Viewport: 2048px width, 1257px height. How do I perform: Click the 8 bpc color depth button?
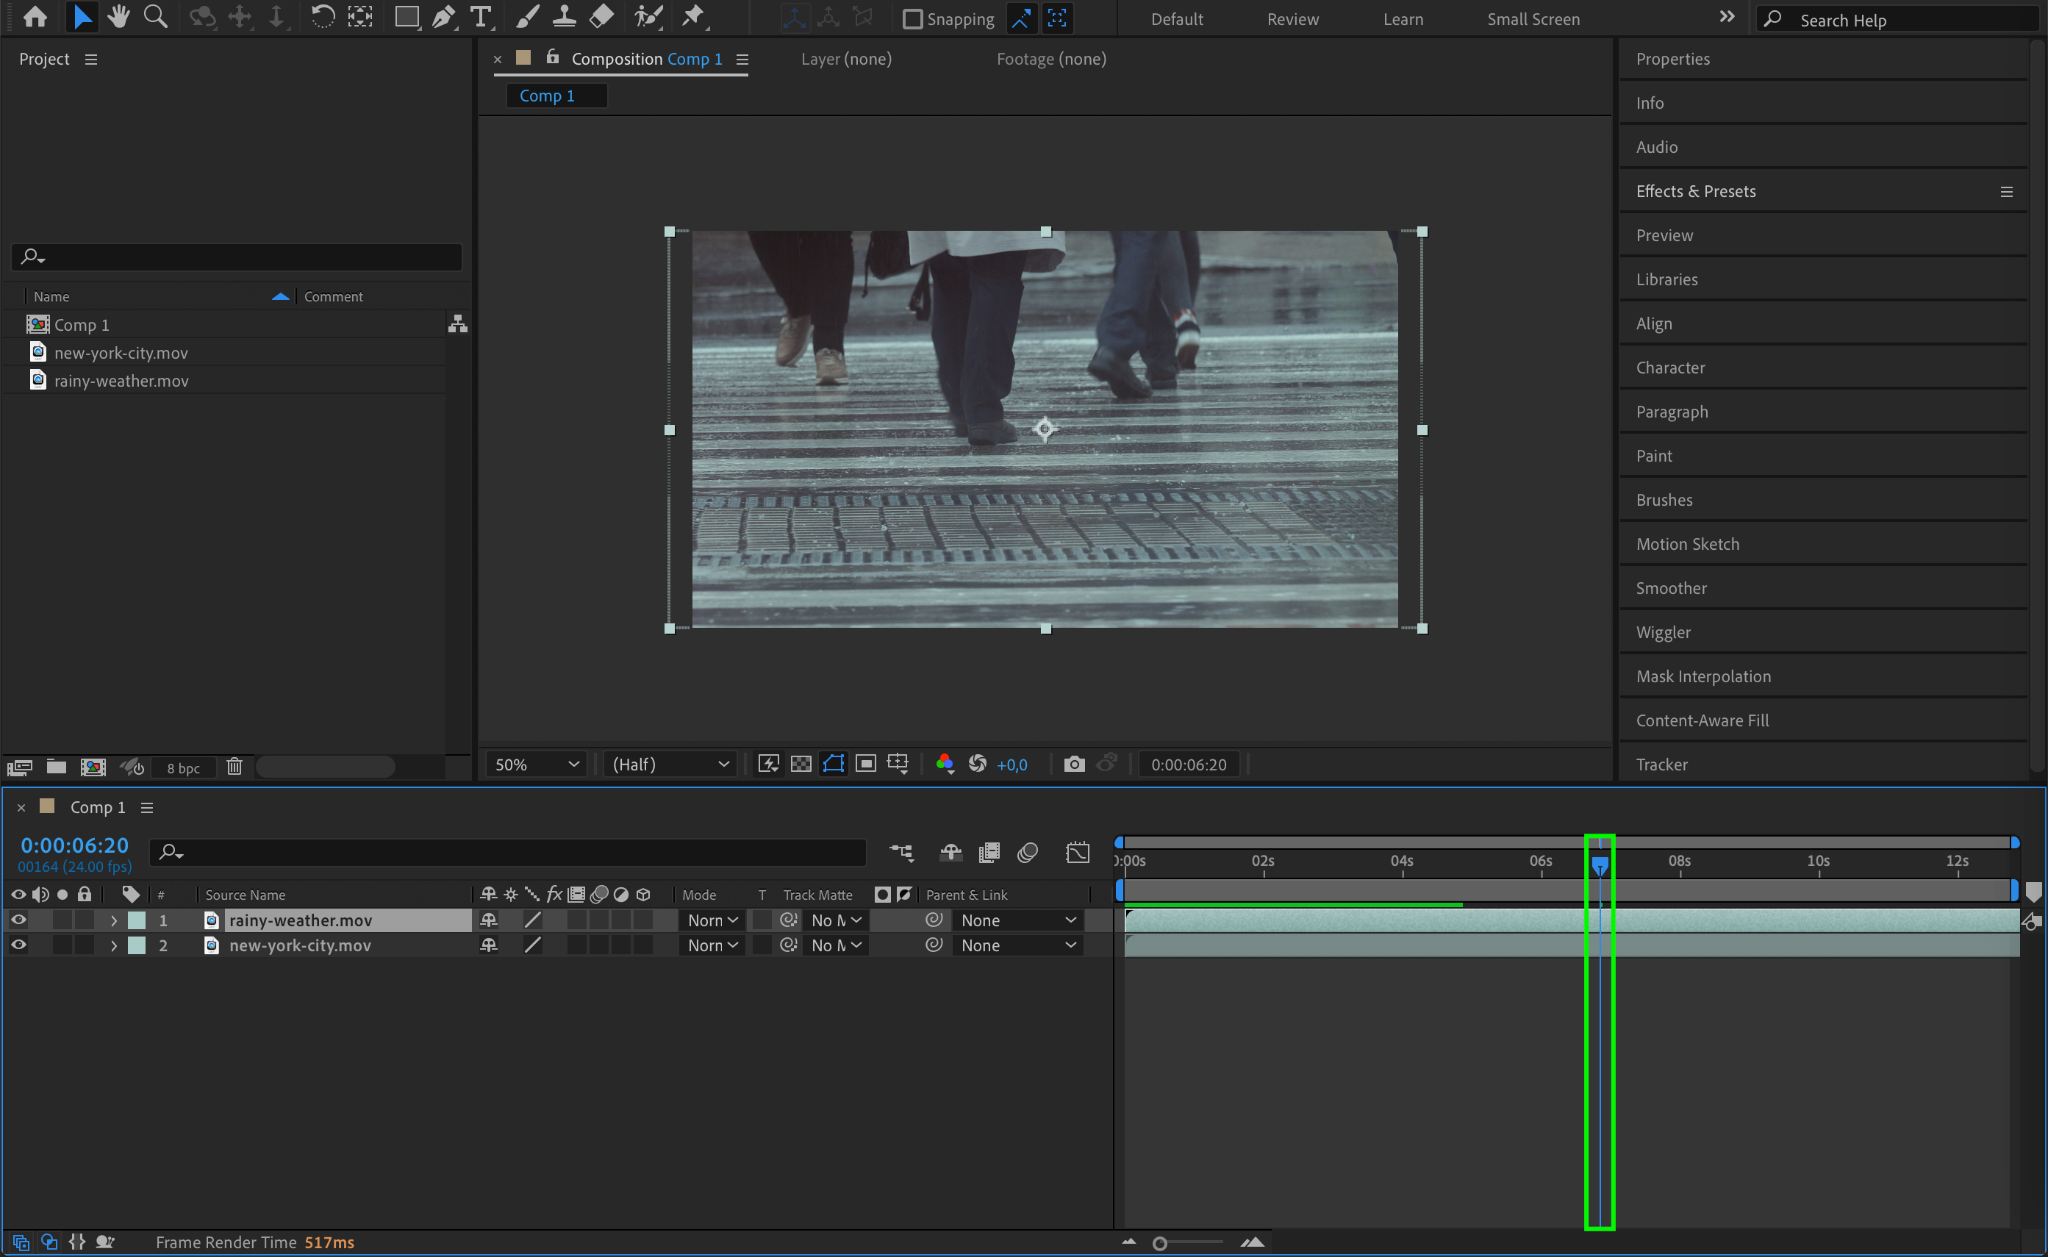click(183, 768)
